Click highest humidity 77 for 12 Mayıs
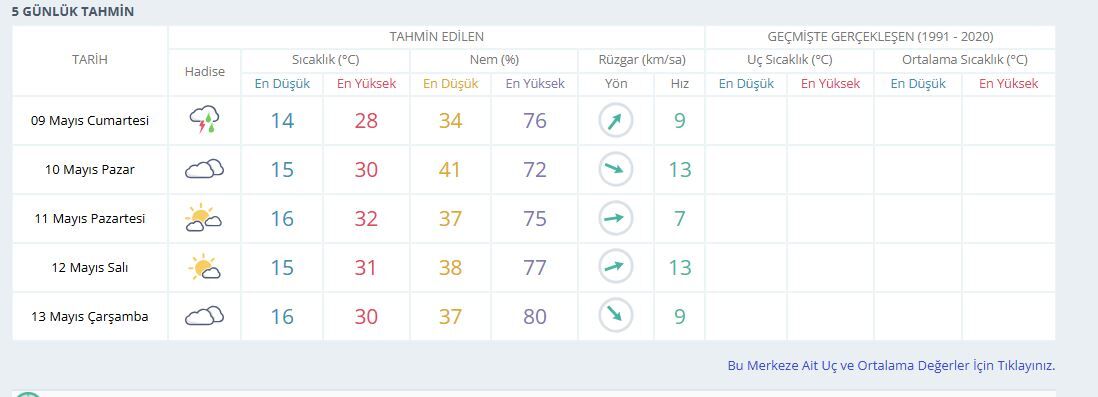This screenshot has width=1098, height=397. pyautogui.click(x=534, y=267)
